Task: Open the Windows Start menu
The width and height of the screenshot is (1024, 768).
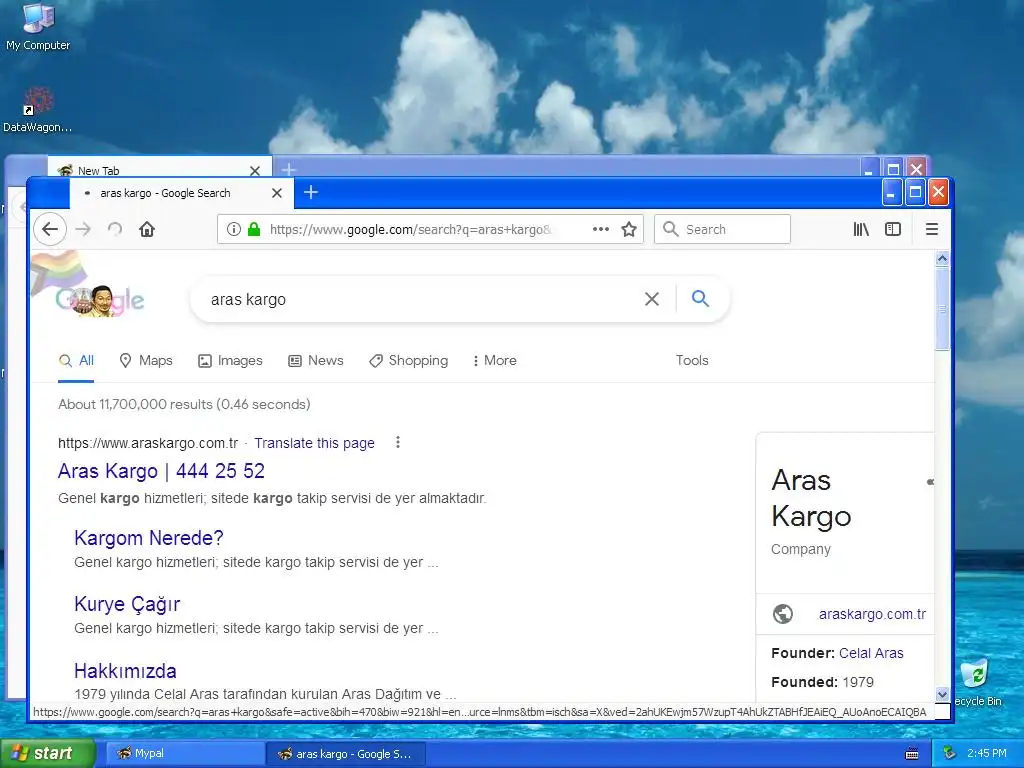Action: [47, 754]
